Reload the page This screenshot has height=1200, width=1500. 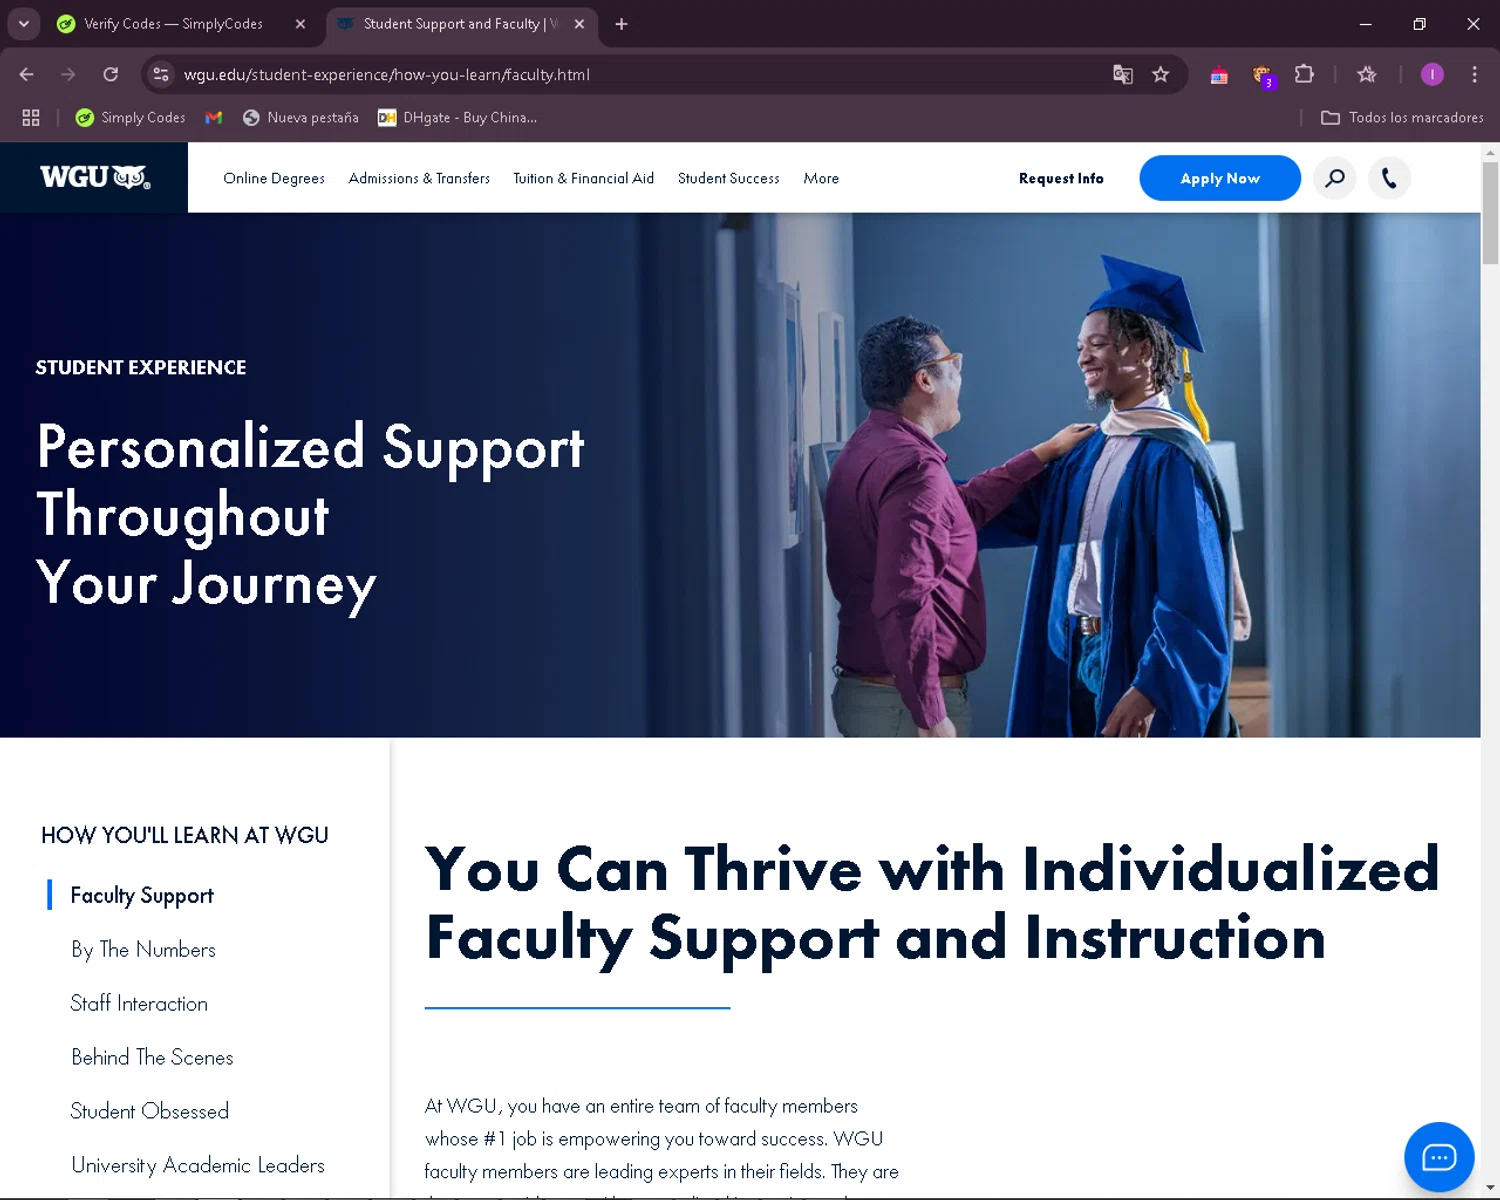[x=111, y=74]
